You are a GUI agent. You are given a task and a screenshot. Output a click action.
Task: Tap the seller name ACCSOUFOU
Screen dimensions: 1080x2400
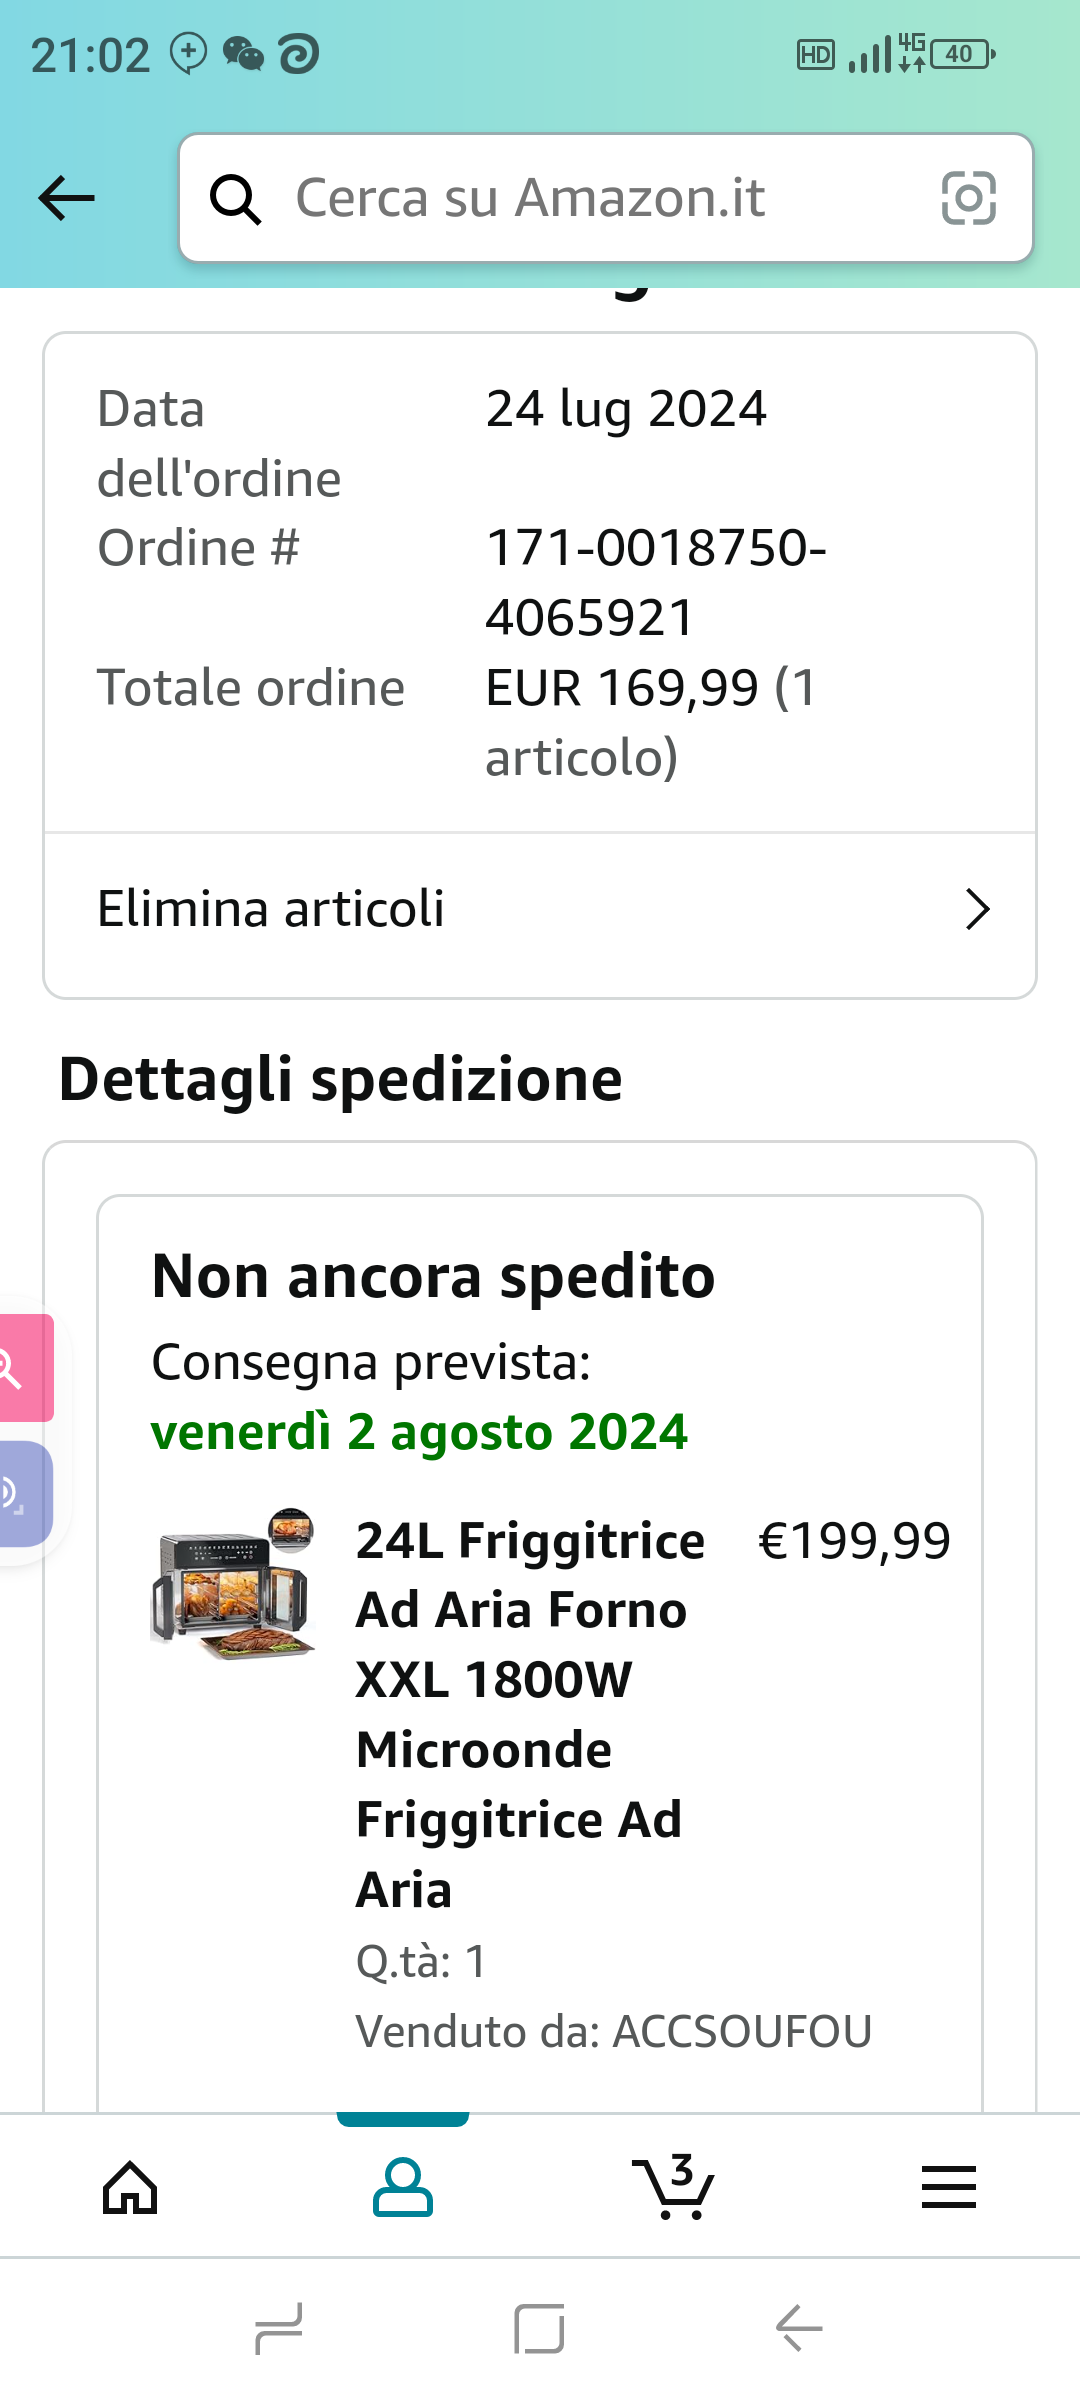pyautogui.click(x=742, y=2032)
